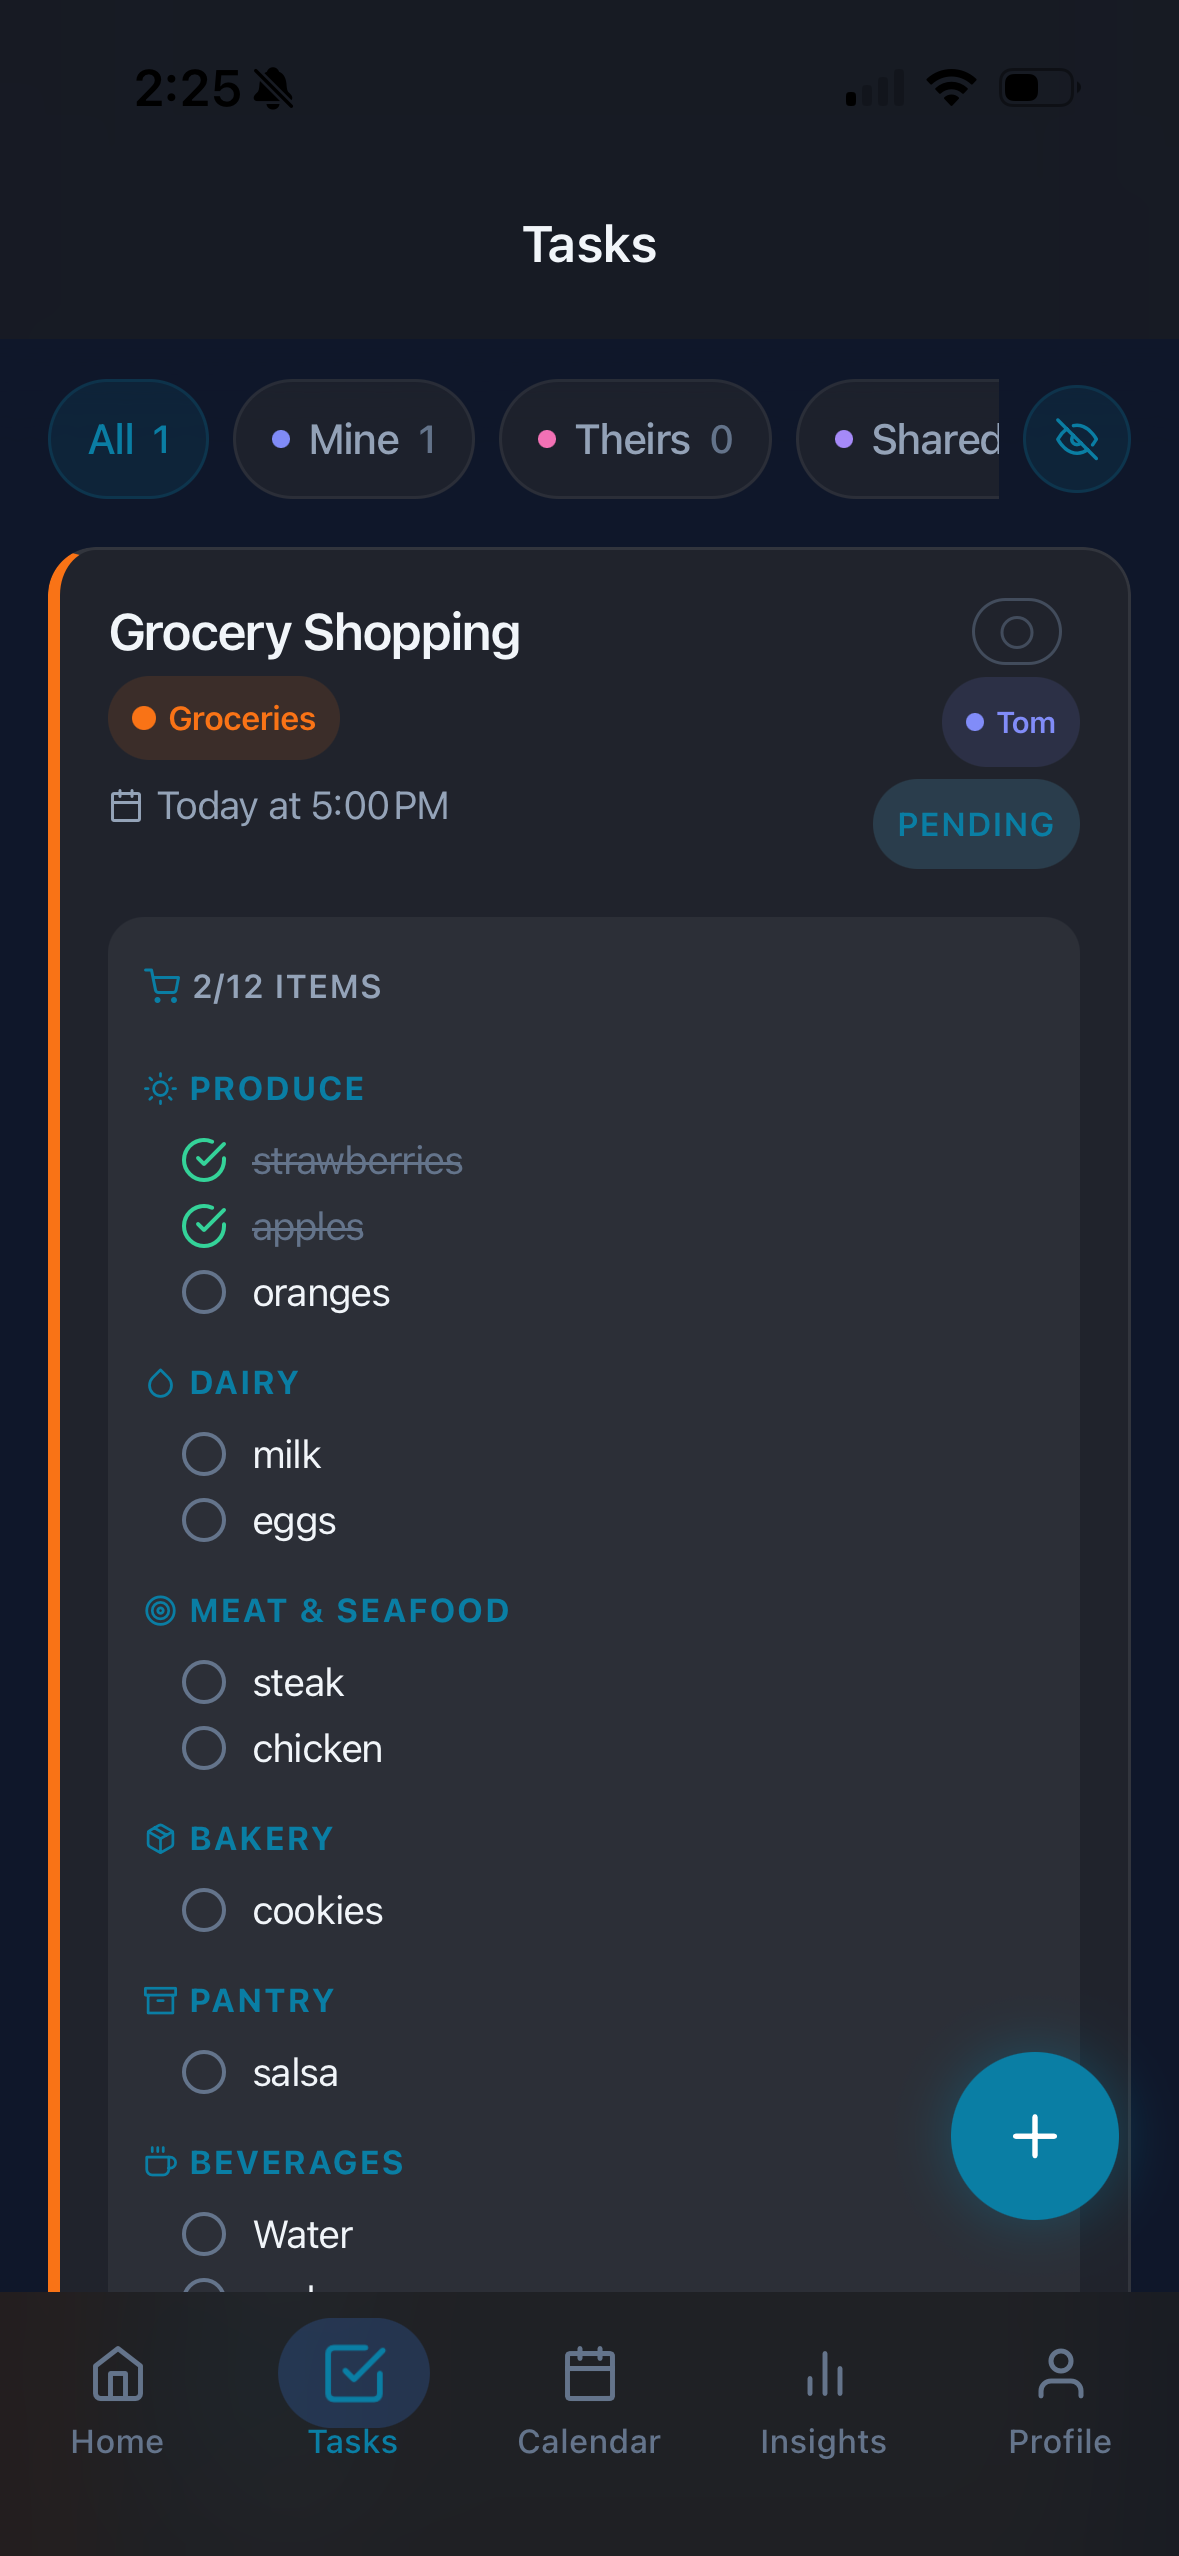The image size is (1179, 2556).
Task: Toggle the switch on the Grocery Shopping card
Action: 1016,631
